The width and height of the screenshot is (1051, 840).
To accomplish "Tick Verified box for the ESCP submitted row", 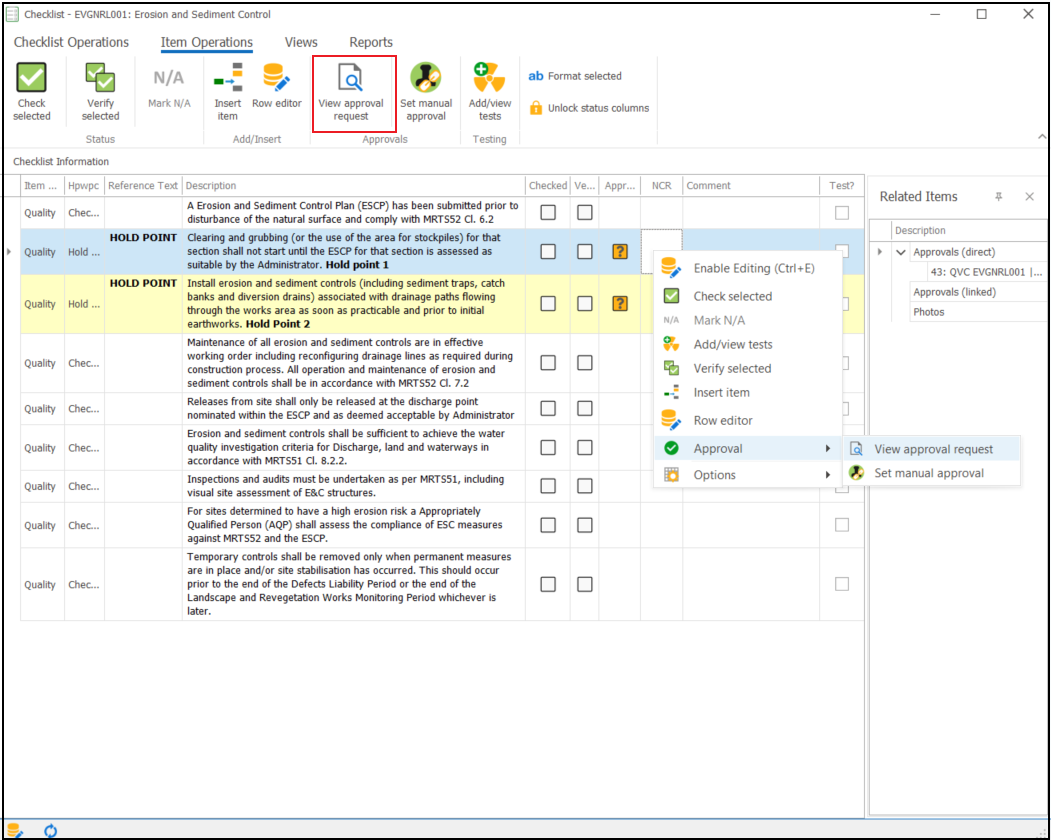I will 584,213.
